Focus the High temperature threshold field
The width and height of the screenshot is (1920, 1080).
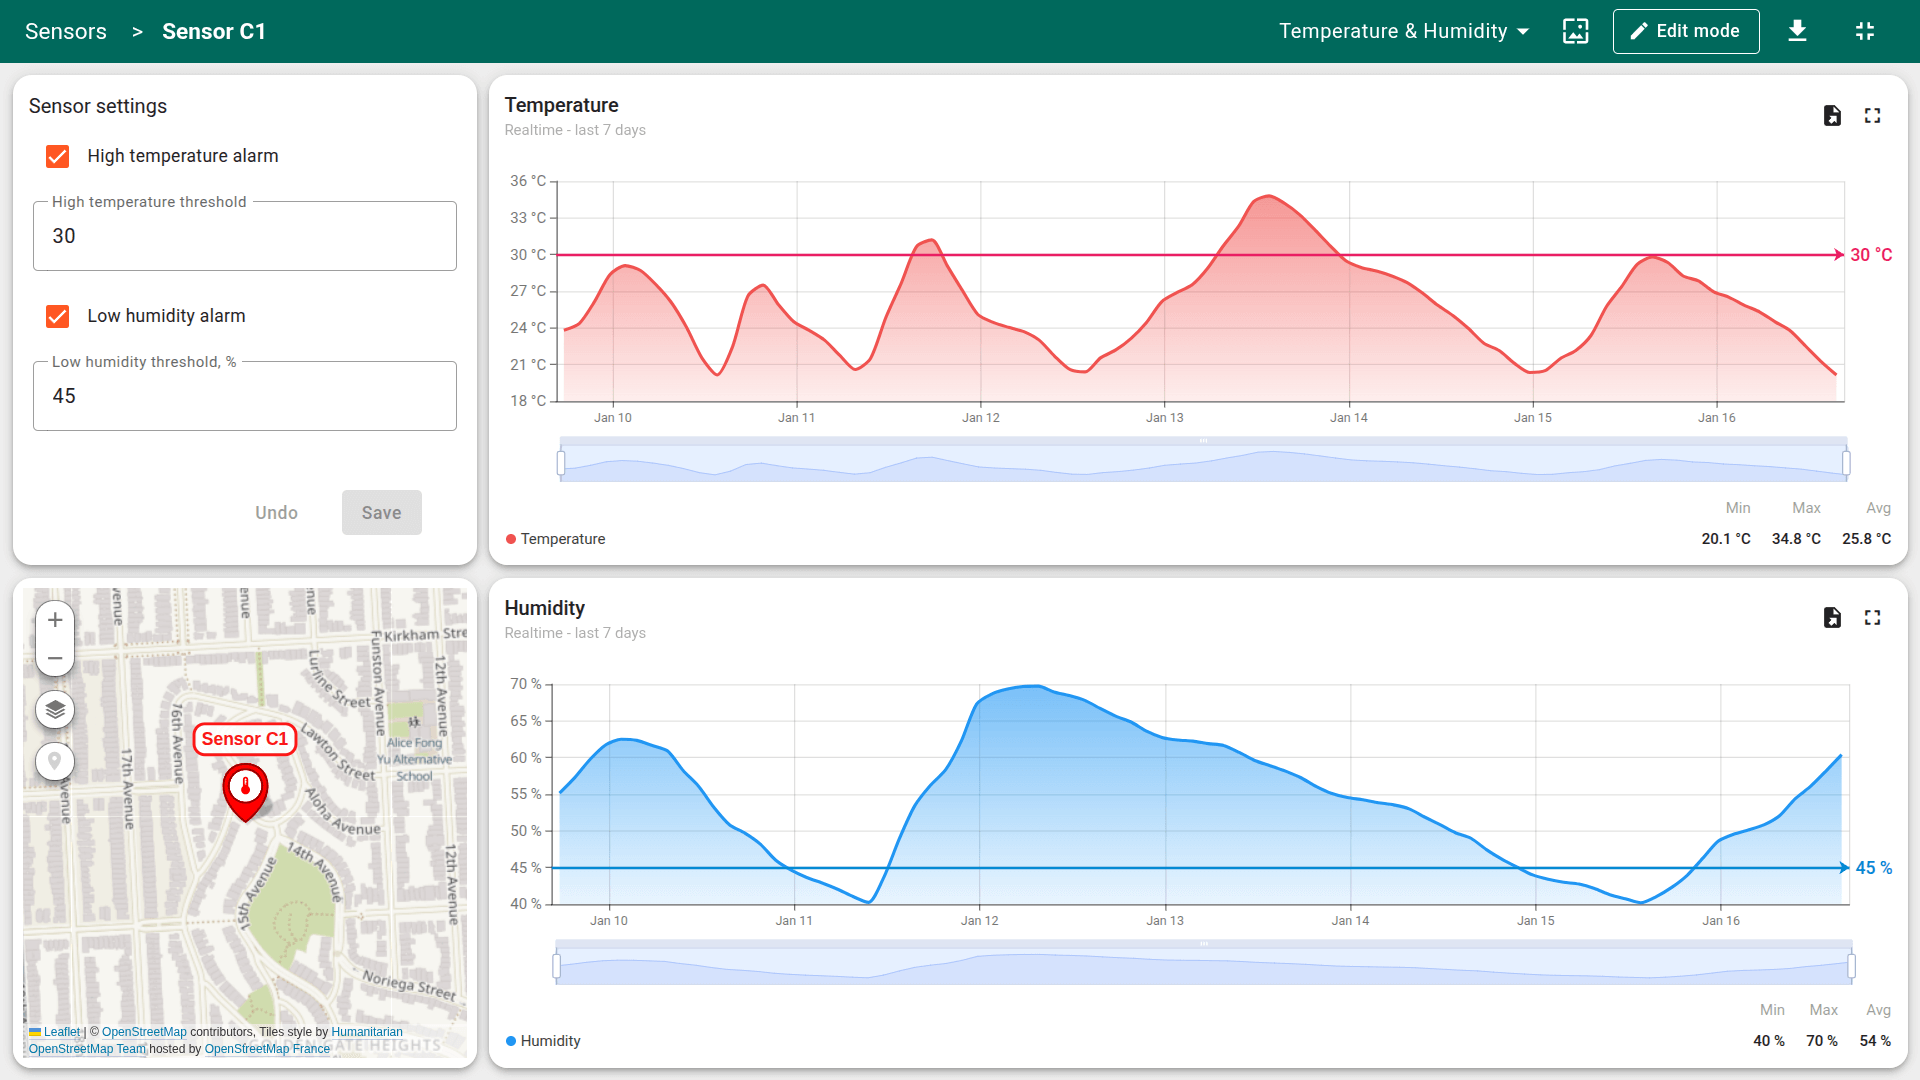245,237
